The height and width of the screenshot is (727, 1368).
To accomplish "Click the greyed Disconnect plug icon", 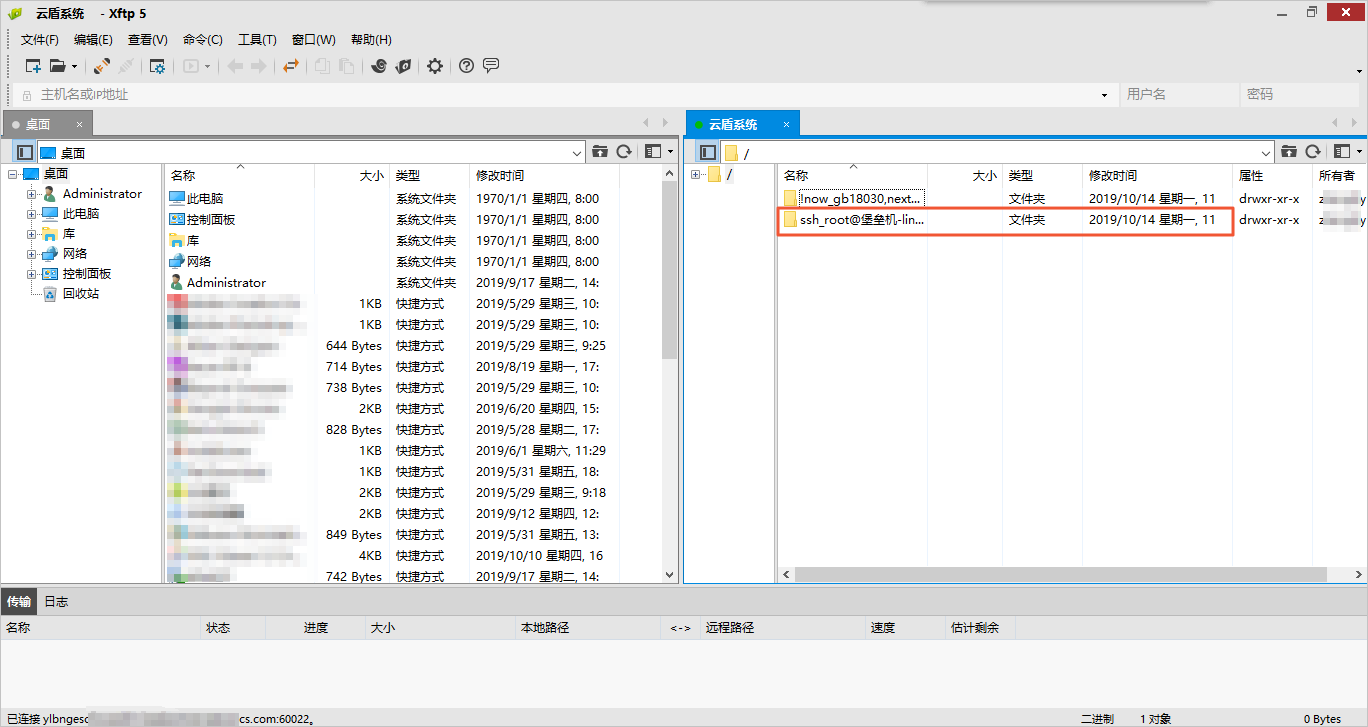I will point(126,66).
